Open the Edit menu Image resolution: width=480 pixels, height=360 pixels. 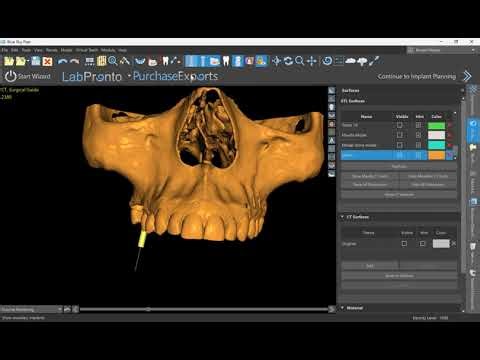click(x=15, y=50)
